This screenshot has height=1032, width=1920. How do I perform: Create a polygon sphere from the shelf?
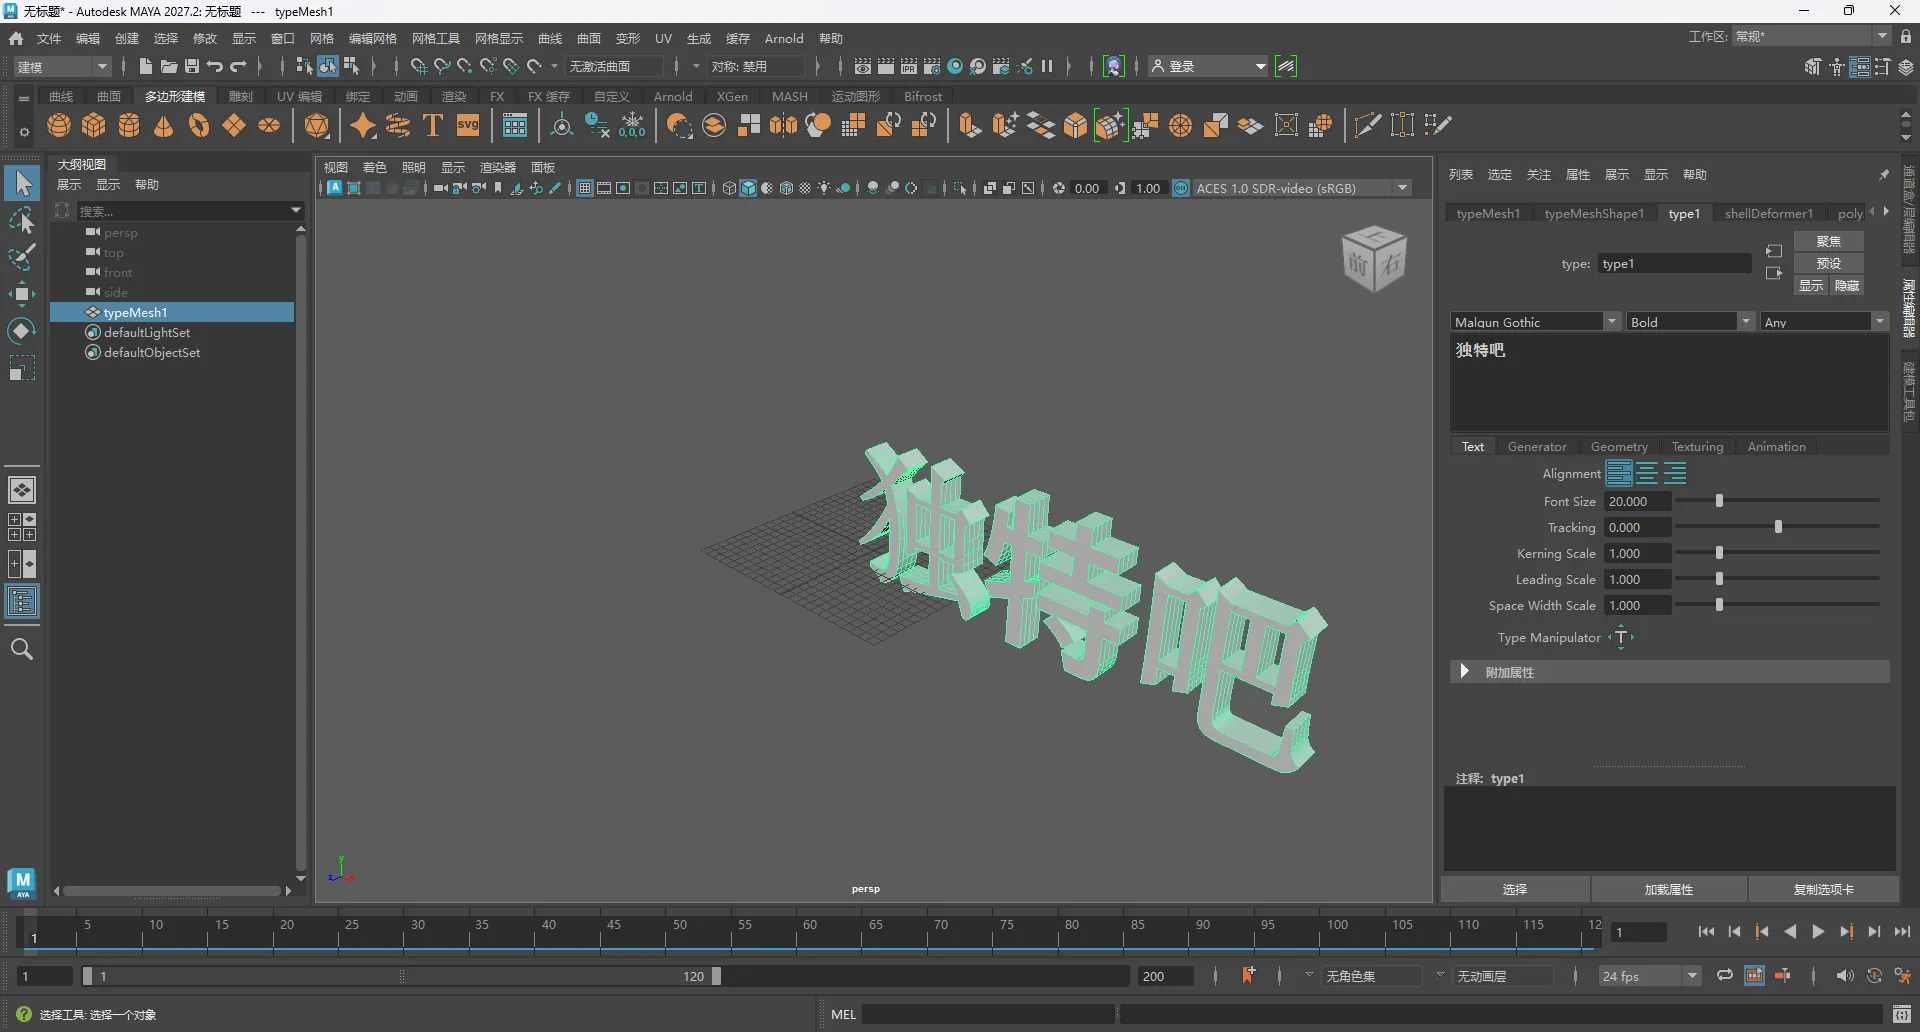(x=59, y=126)
